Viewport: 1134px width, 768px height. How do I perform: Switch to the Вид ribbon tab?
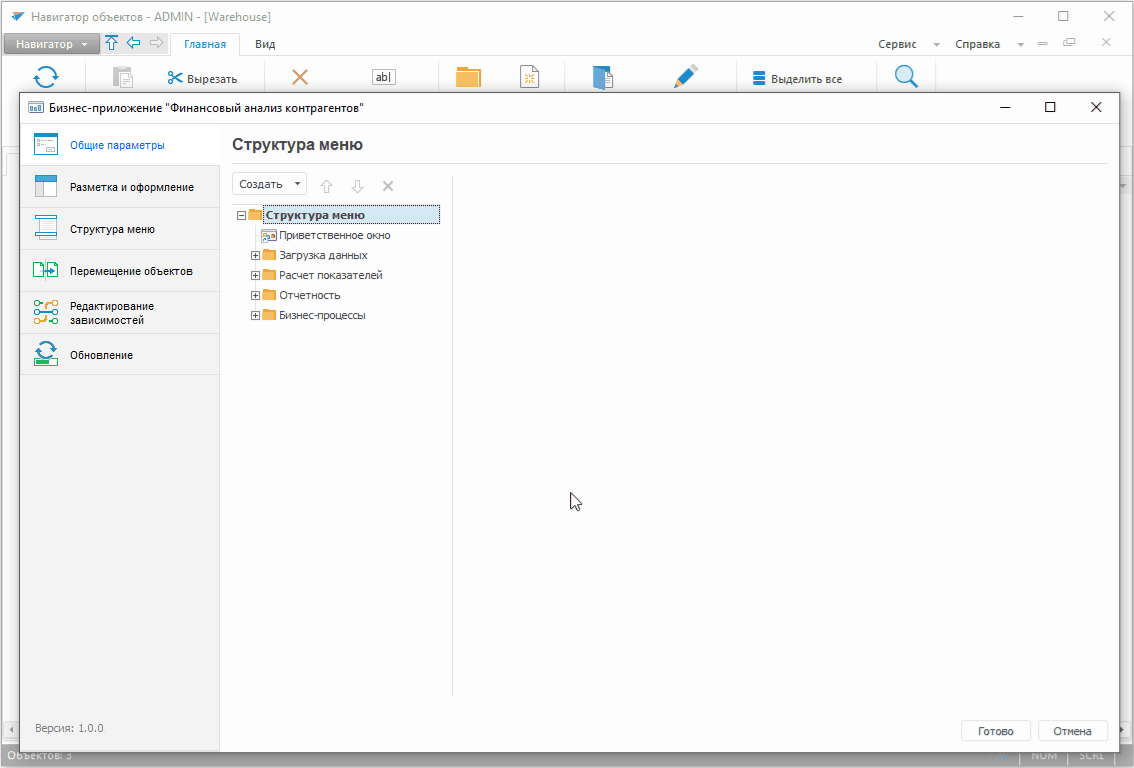click(265, 44)
